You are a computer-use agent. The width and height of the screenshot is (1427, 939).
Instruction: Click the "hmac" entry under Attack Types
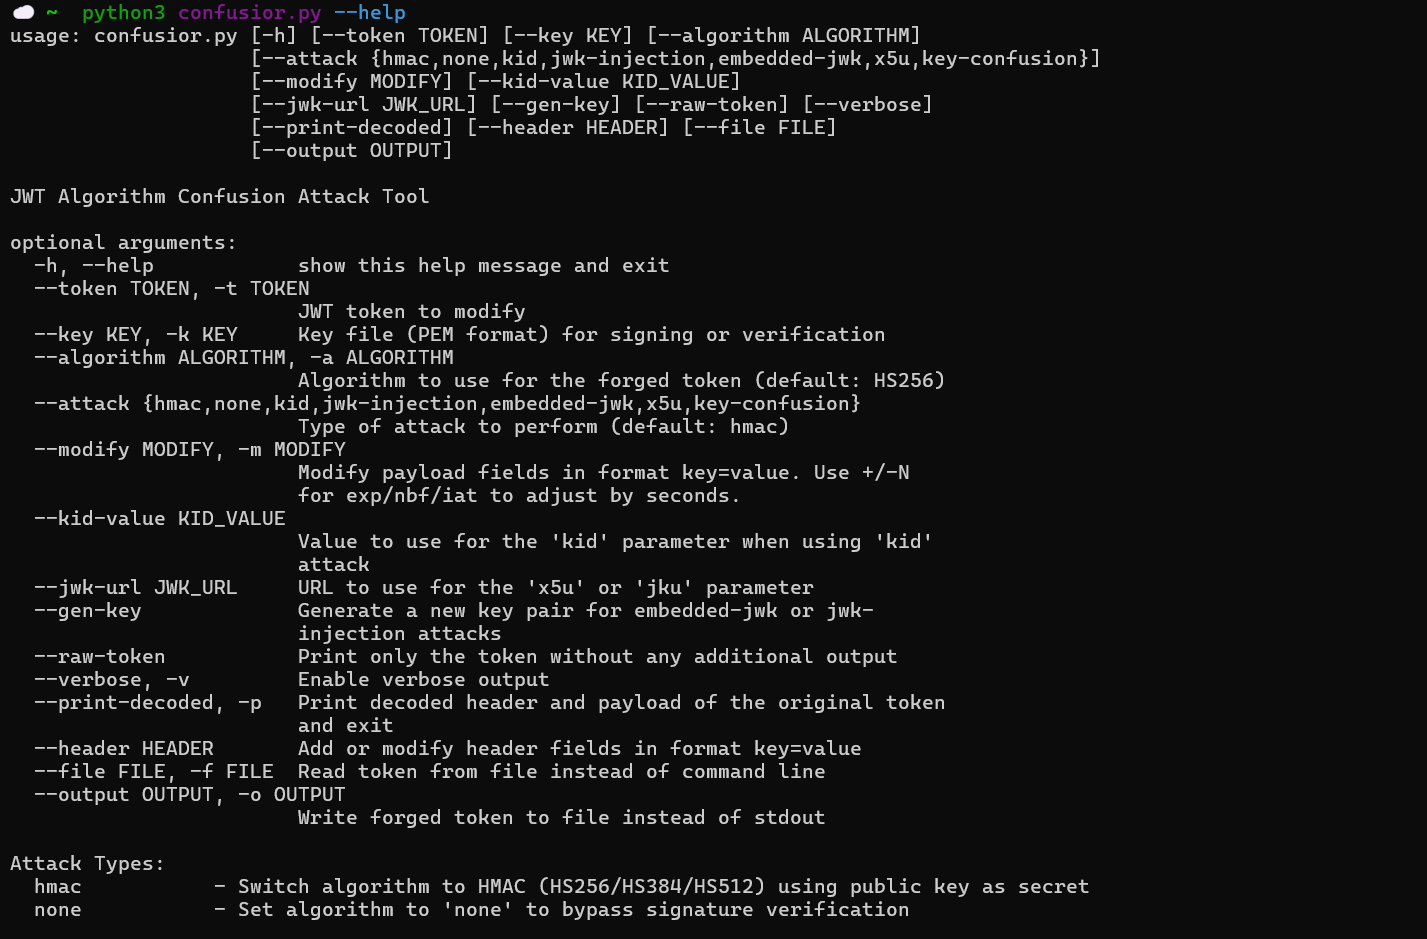(x=58, y=886)
